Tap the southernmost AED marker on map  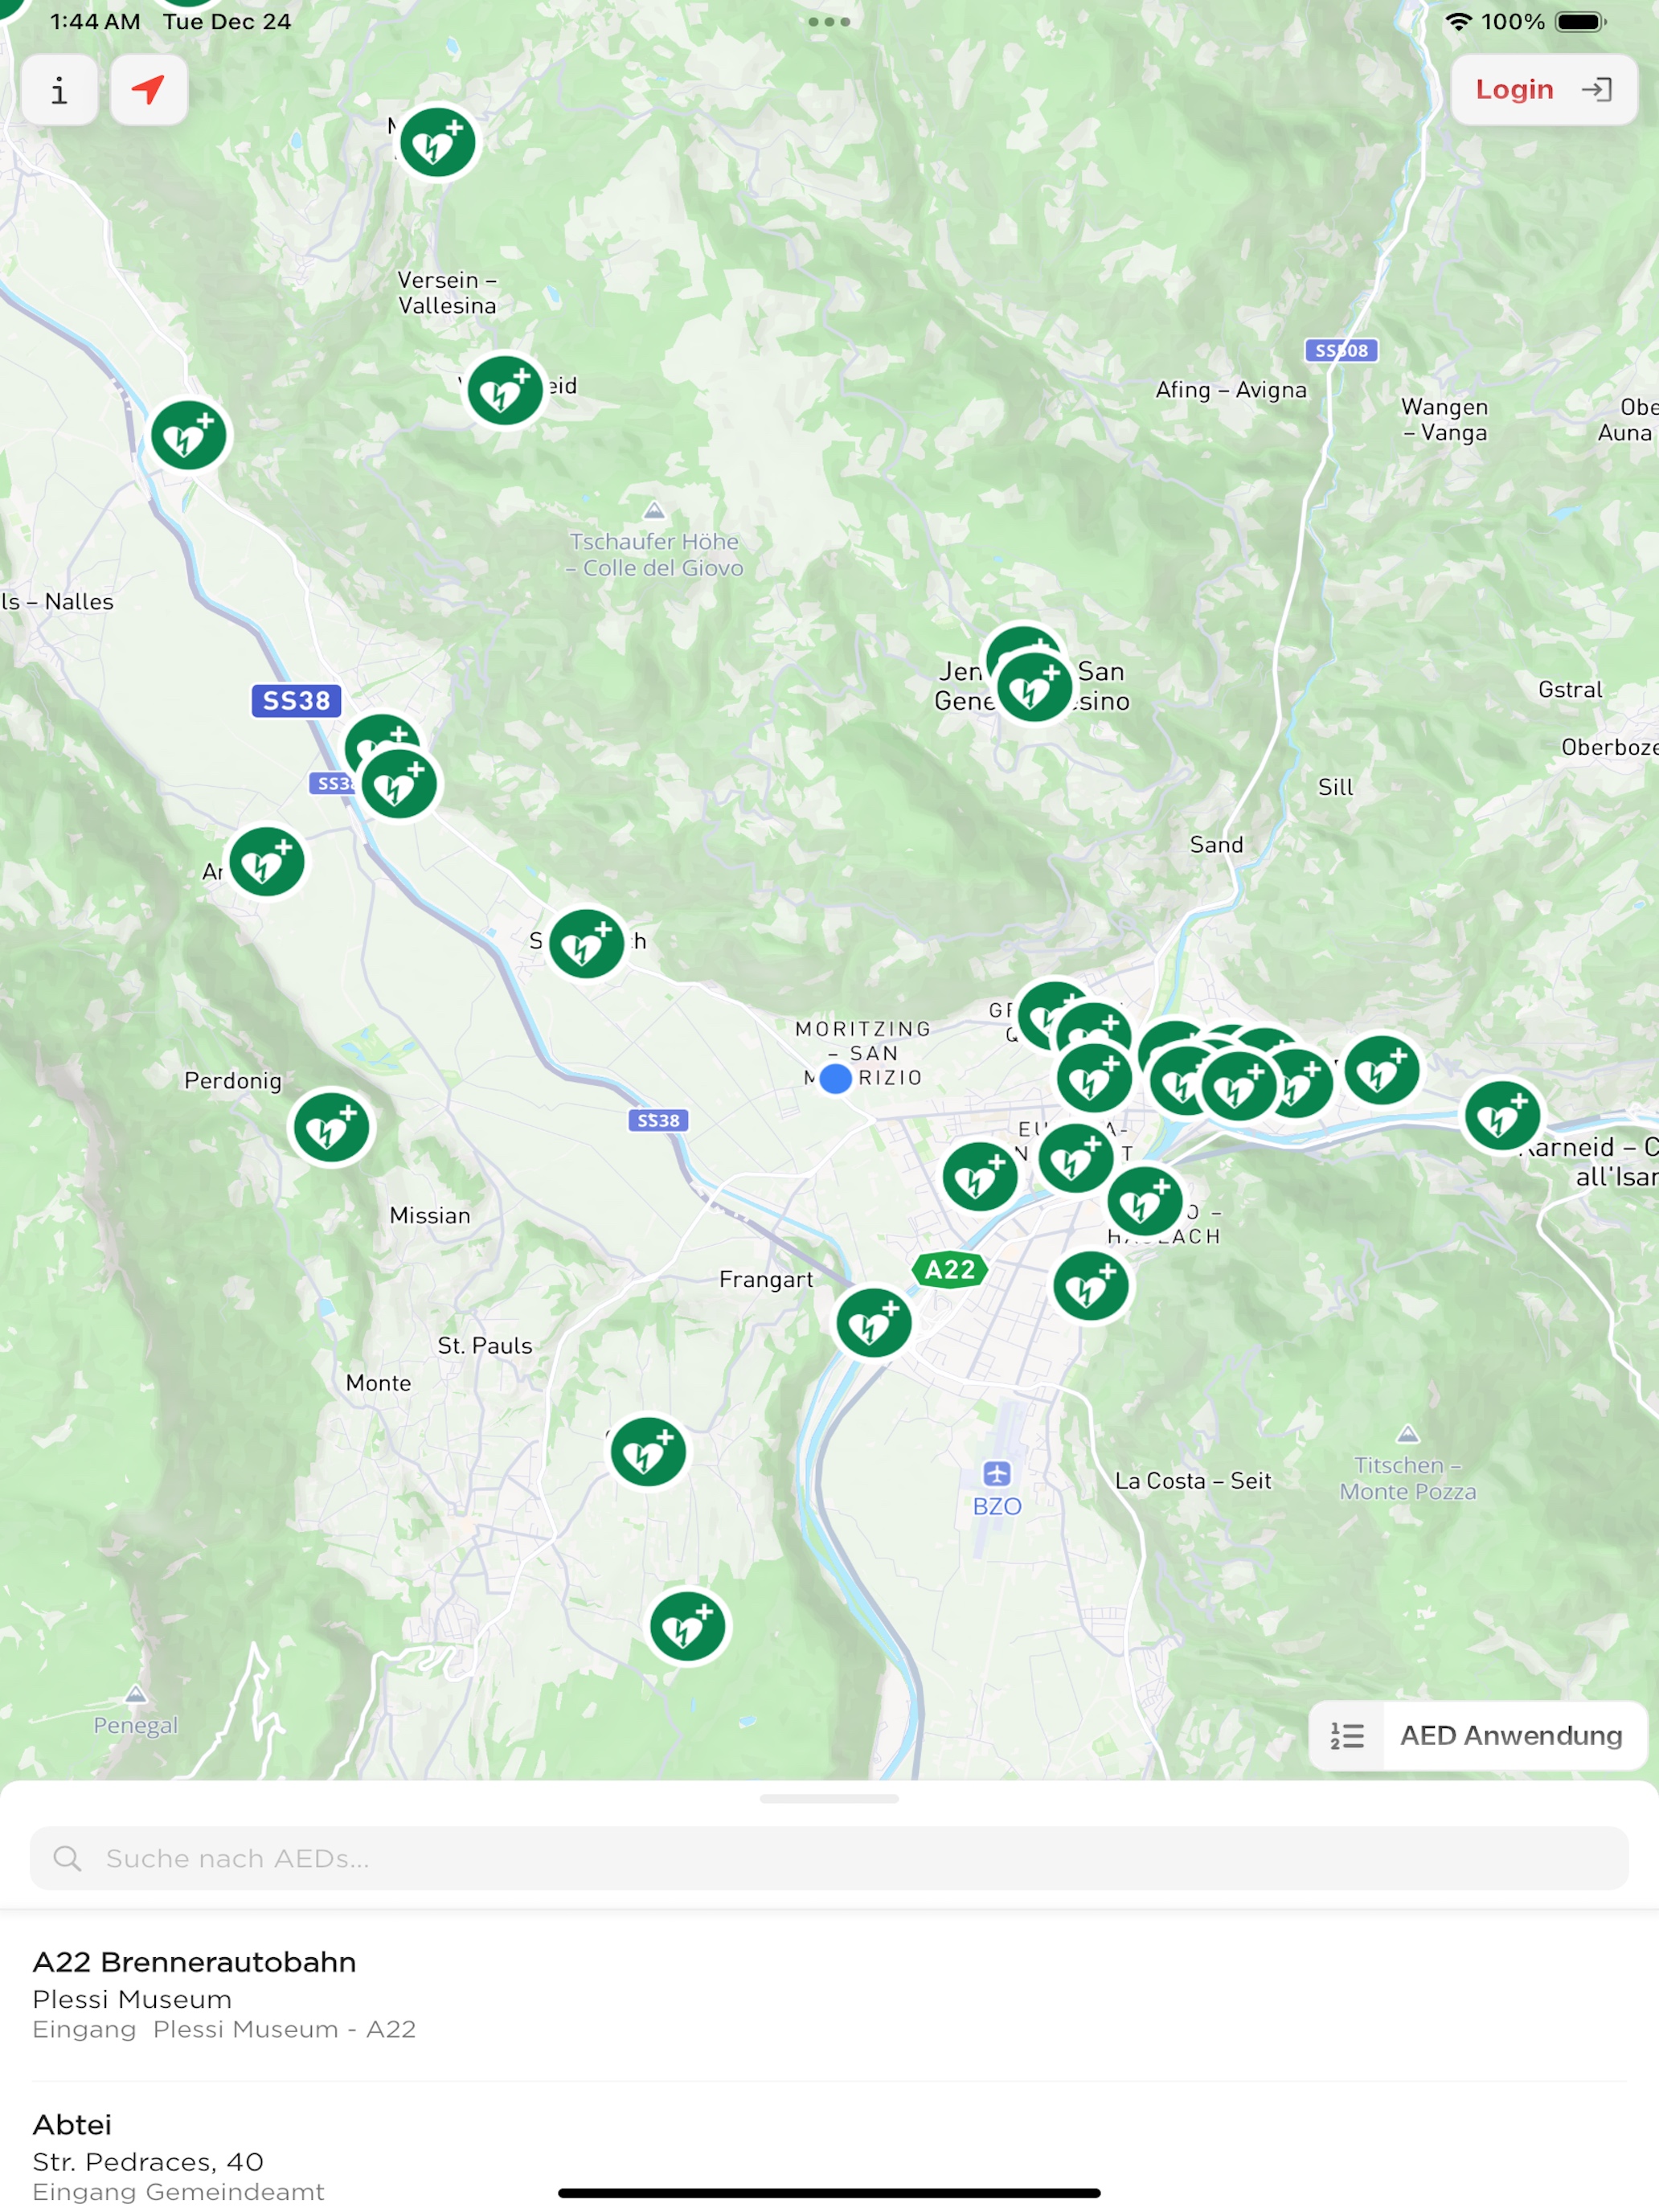click(687, 1627)
